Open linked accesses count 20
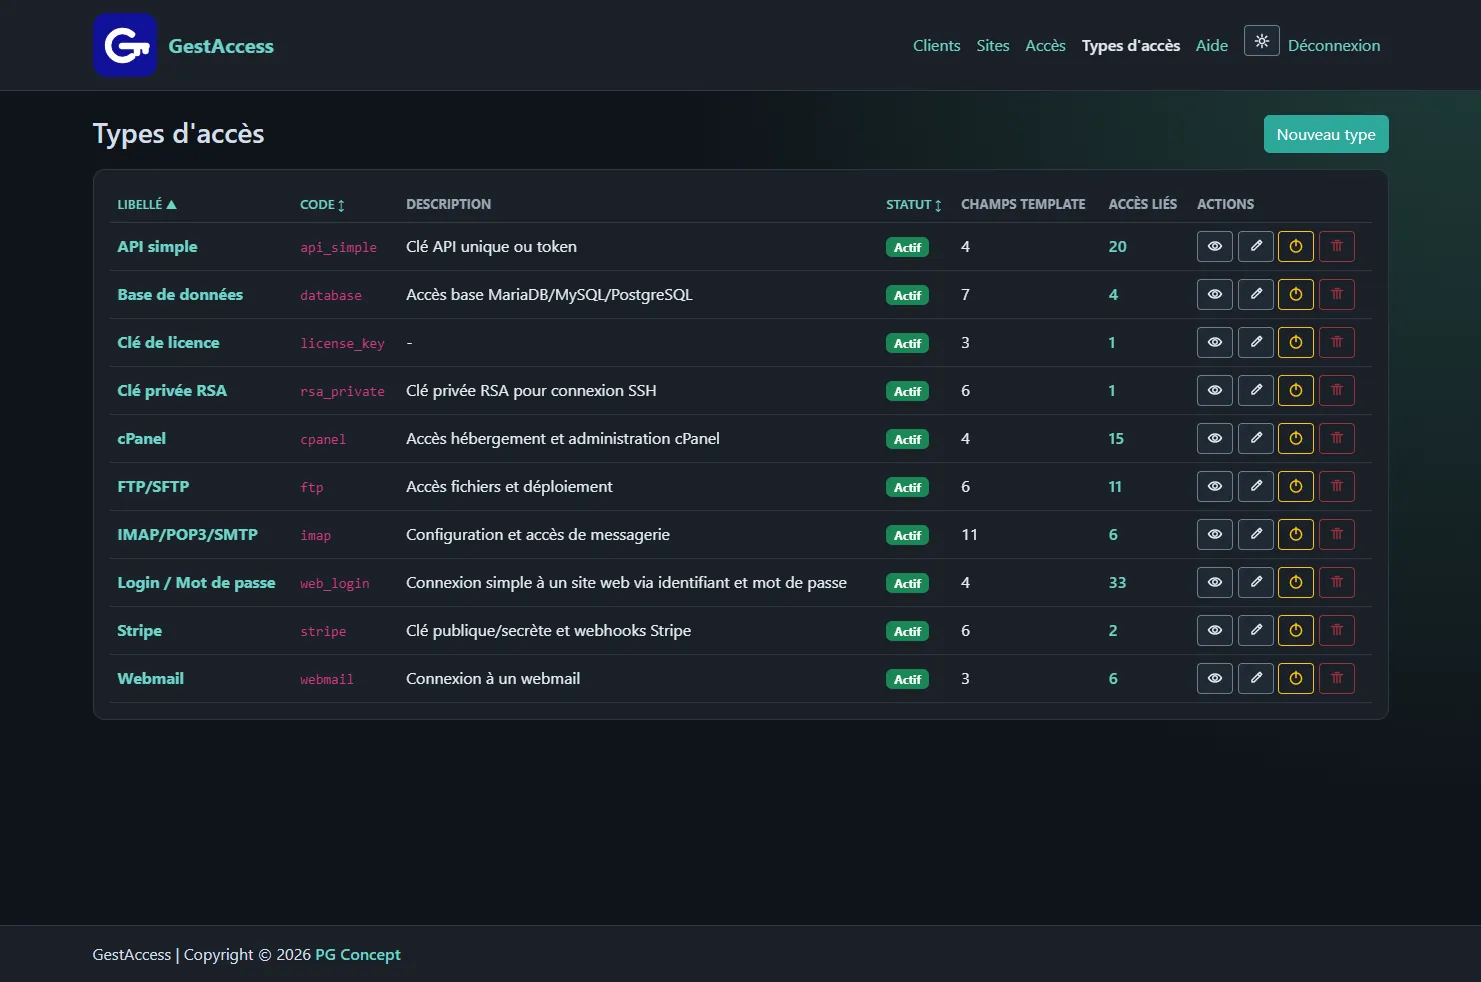Viewport: 1481px width, 982px height. click(1117, 246)
